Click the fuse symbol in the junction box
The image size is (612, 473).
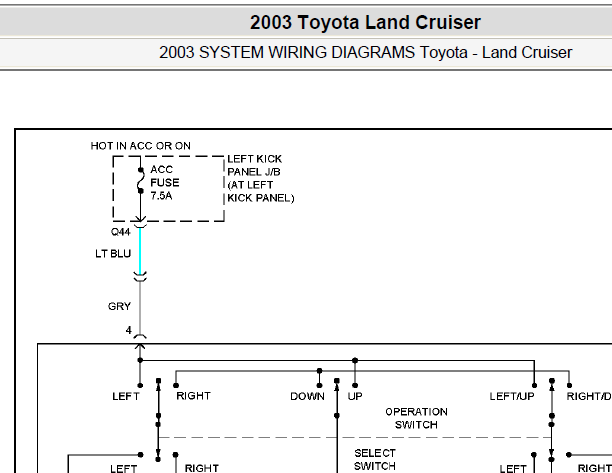(141, 181)
